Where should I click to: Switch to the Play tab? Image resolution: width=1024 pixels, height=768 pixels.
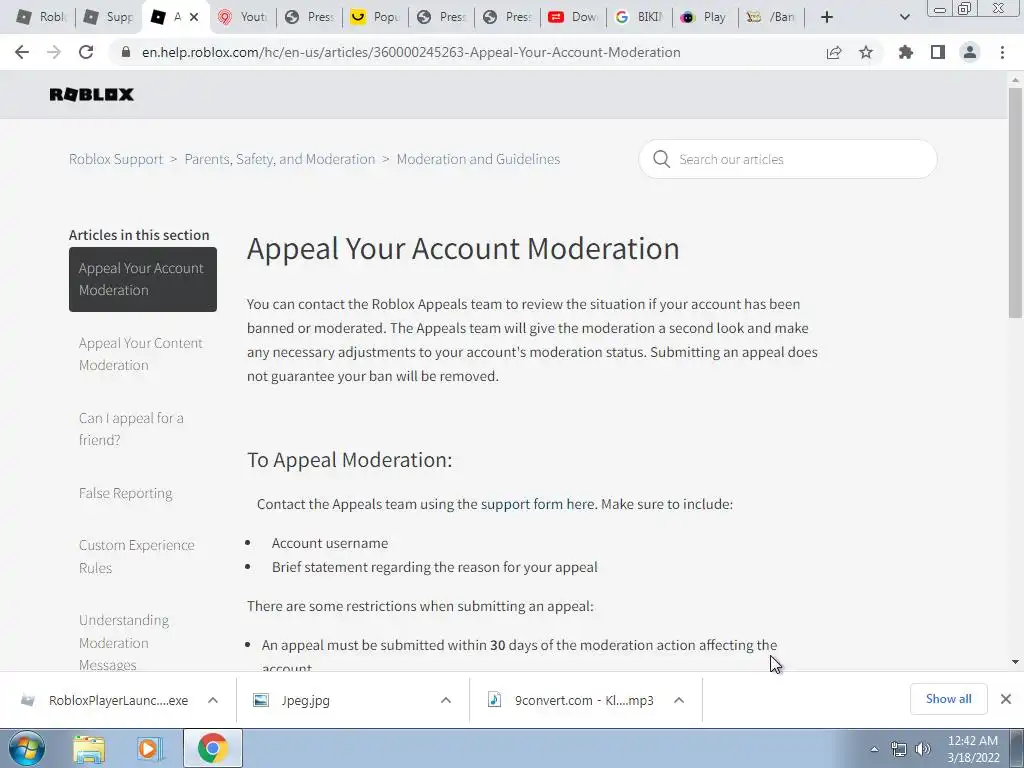click(705, 17)
